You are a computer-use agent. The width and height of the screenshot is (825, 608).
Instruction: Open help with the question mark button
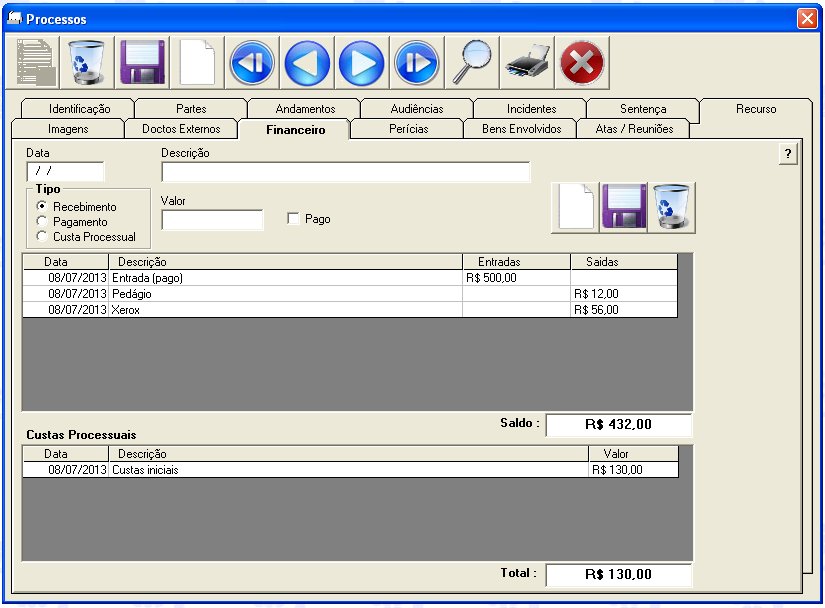(788, 154)
